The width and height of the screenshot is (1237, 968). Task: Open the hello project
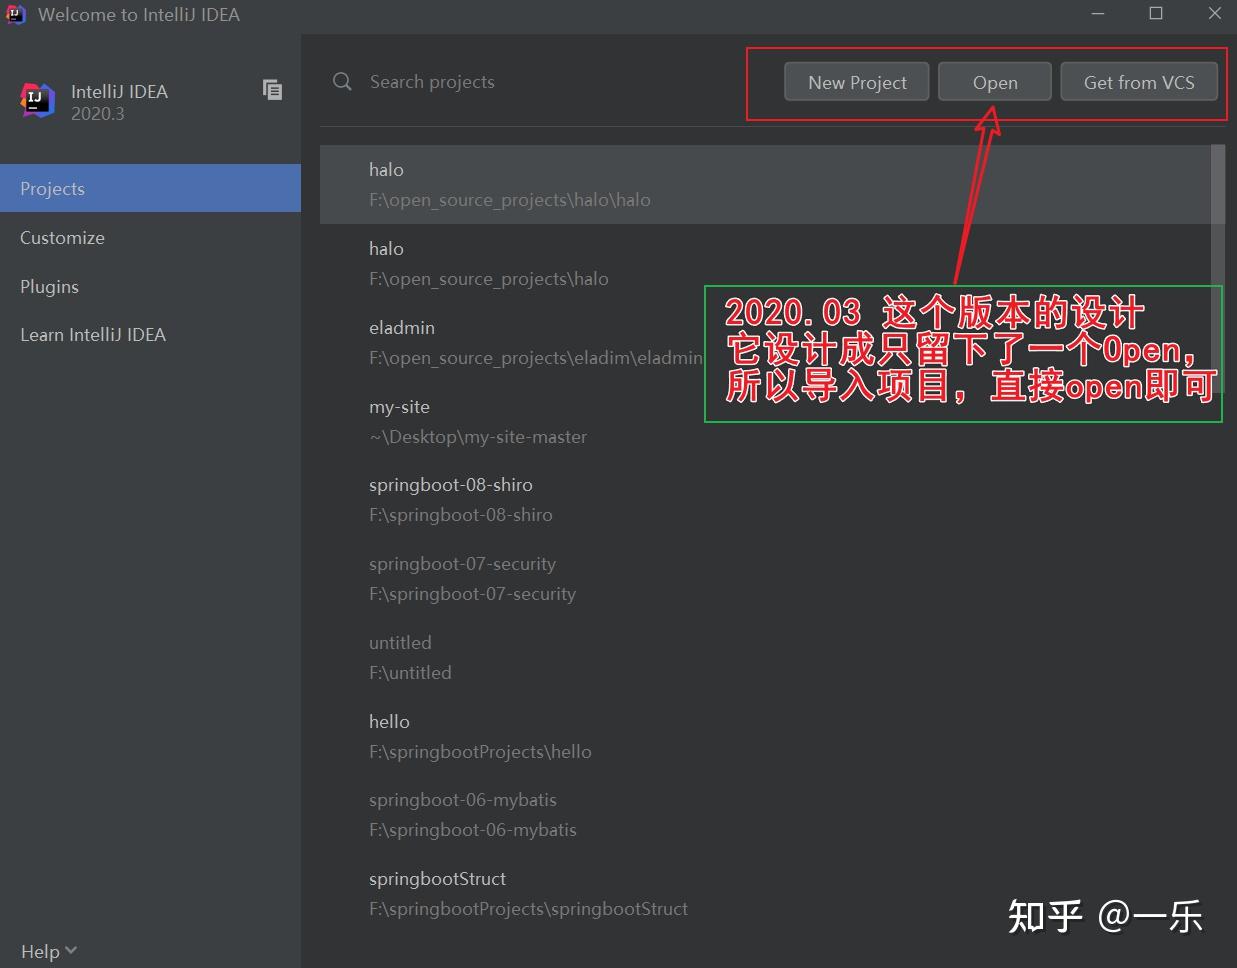(x=765, y=736)
